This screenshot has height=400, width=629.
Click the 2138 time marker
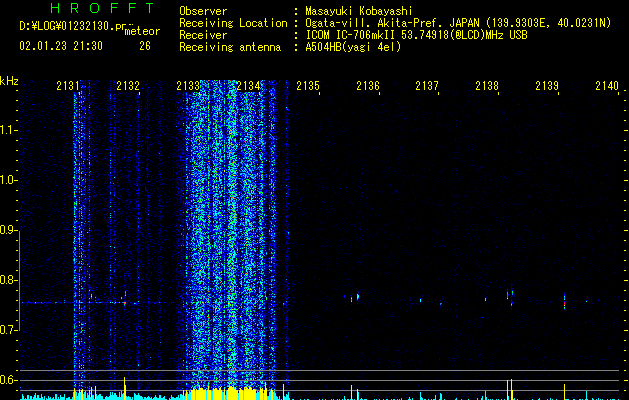click(487, 86)
